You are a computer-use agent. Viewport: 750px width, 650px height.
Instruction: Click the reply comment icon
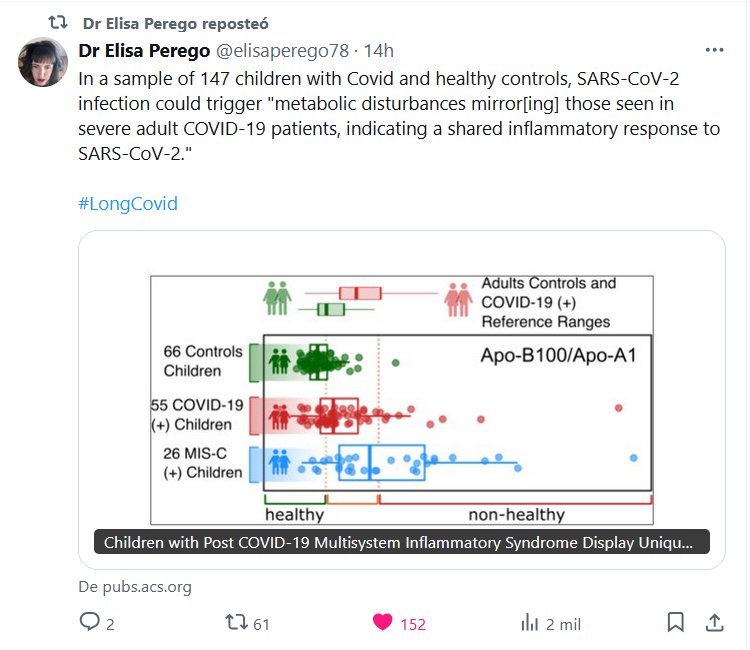coord(90,623)
